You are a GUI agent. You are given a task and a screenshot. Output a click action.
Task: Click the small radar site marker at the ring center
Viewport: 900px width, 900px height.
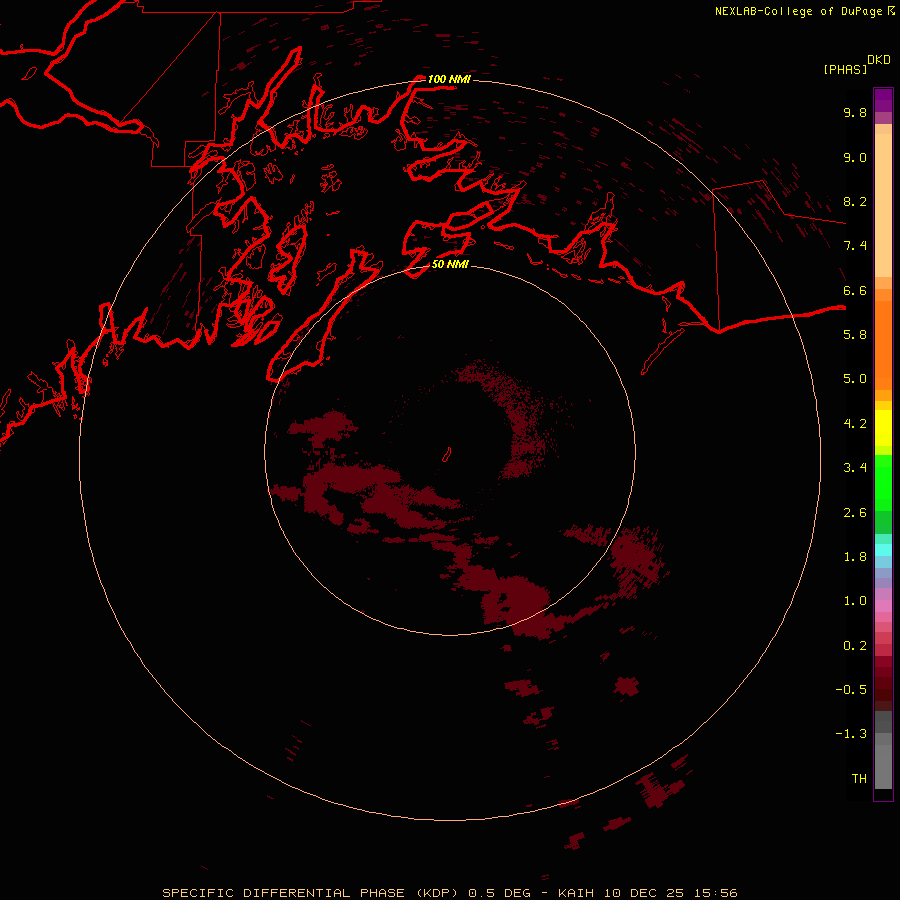click(447, 455)
